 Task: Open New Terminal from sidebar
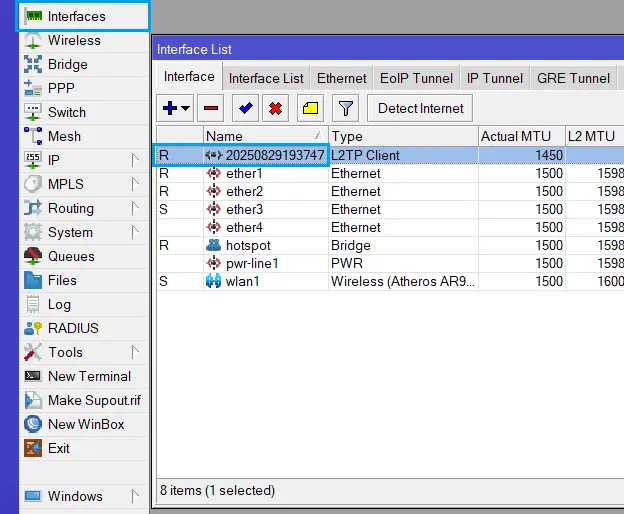[x=89, y=376]
